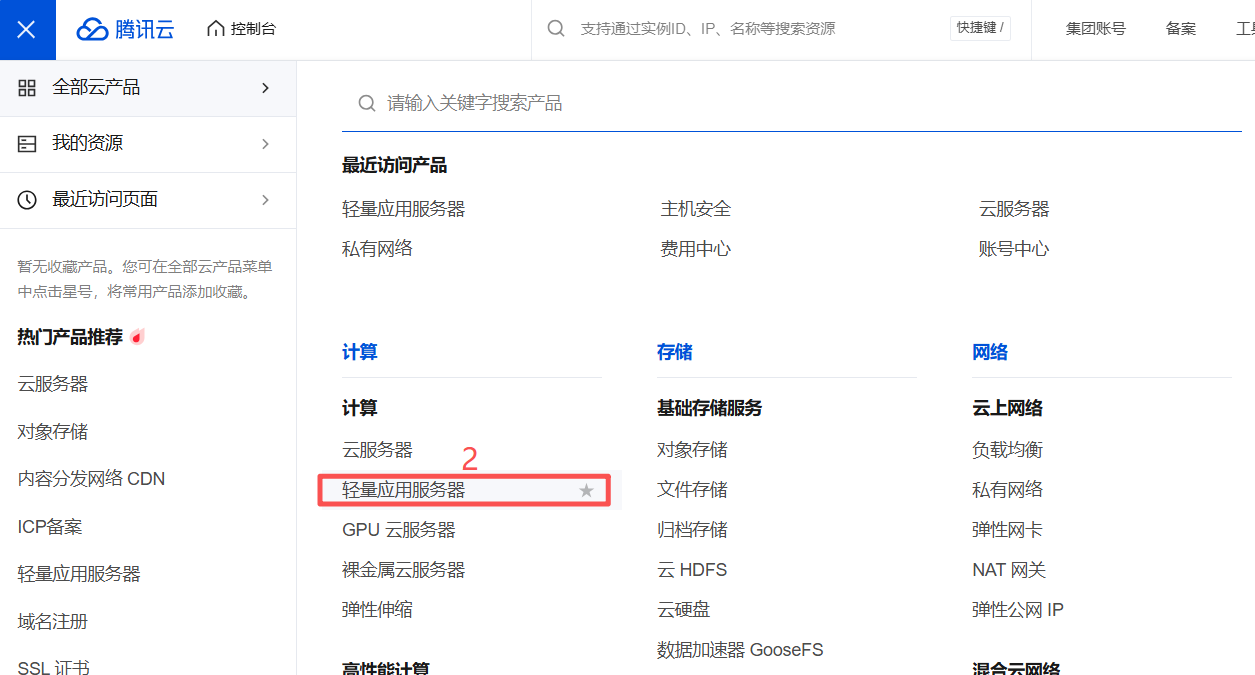Open 内容分发网络 CDN in the sidebar

click(x=91, y=479)
